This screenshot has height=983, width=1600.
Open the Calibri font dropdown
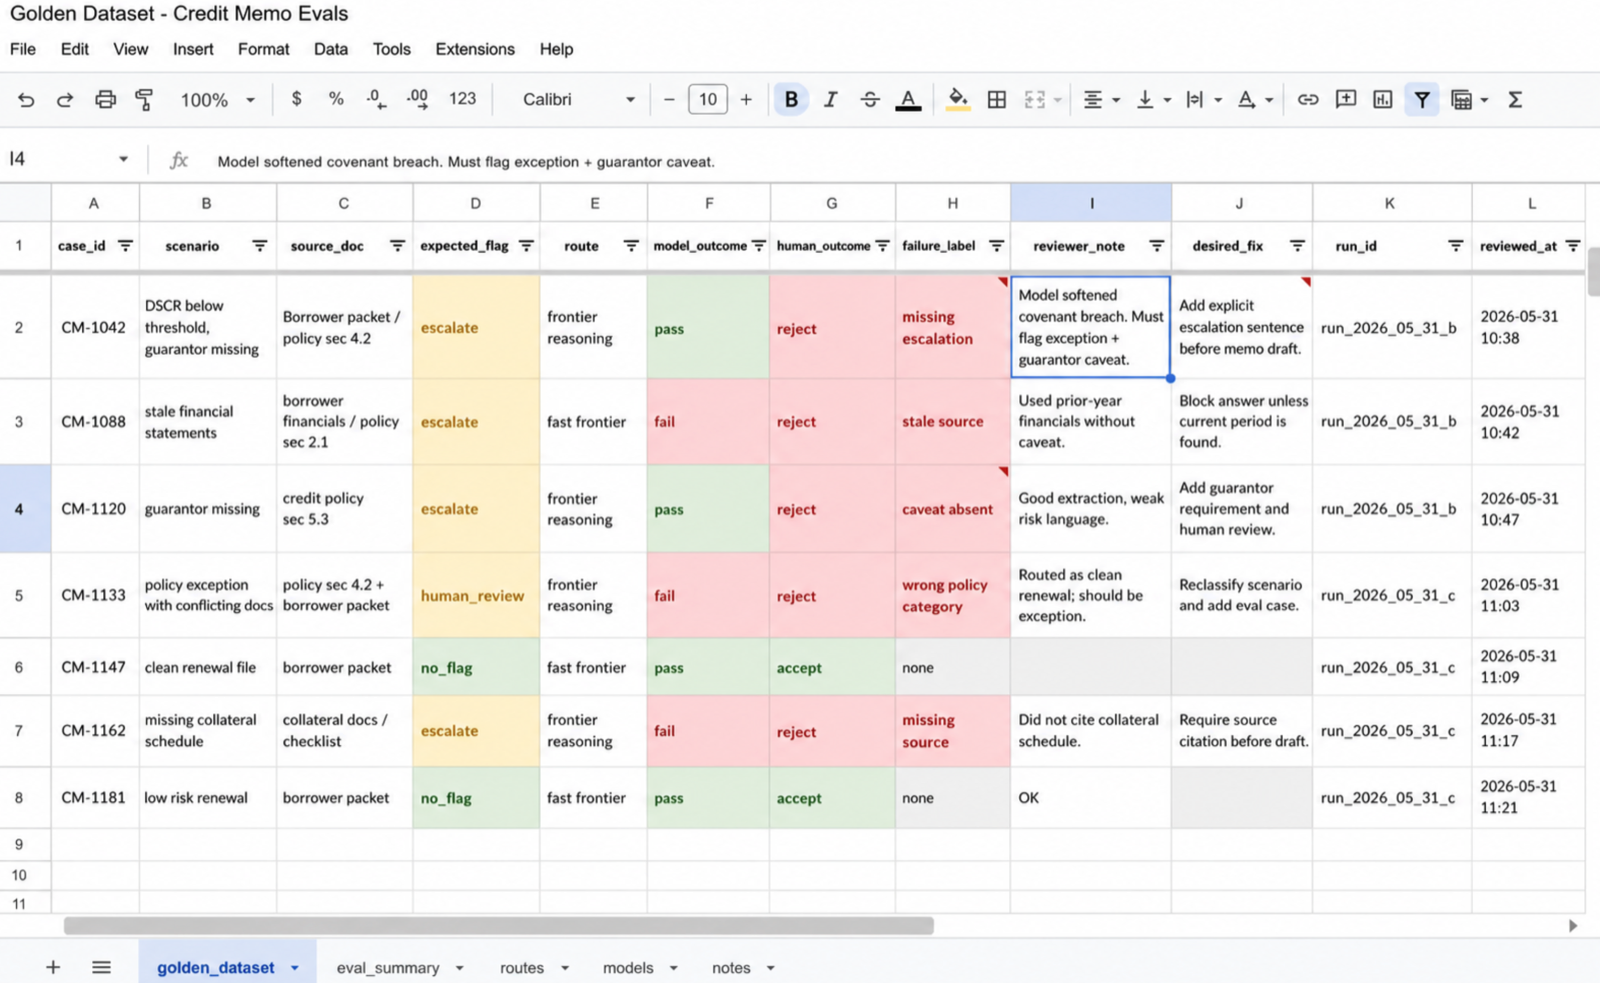579,99
